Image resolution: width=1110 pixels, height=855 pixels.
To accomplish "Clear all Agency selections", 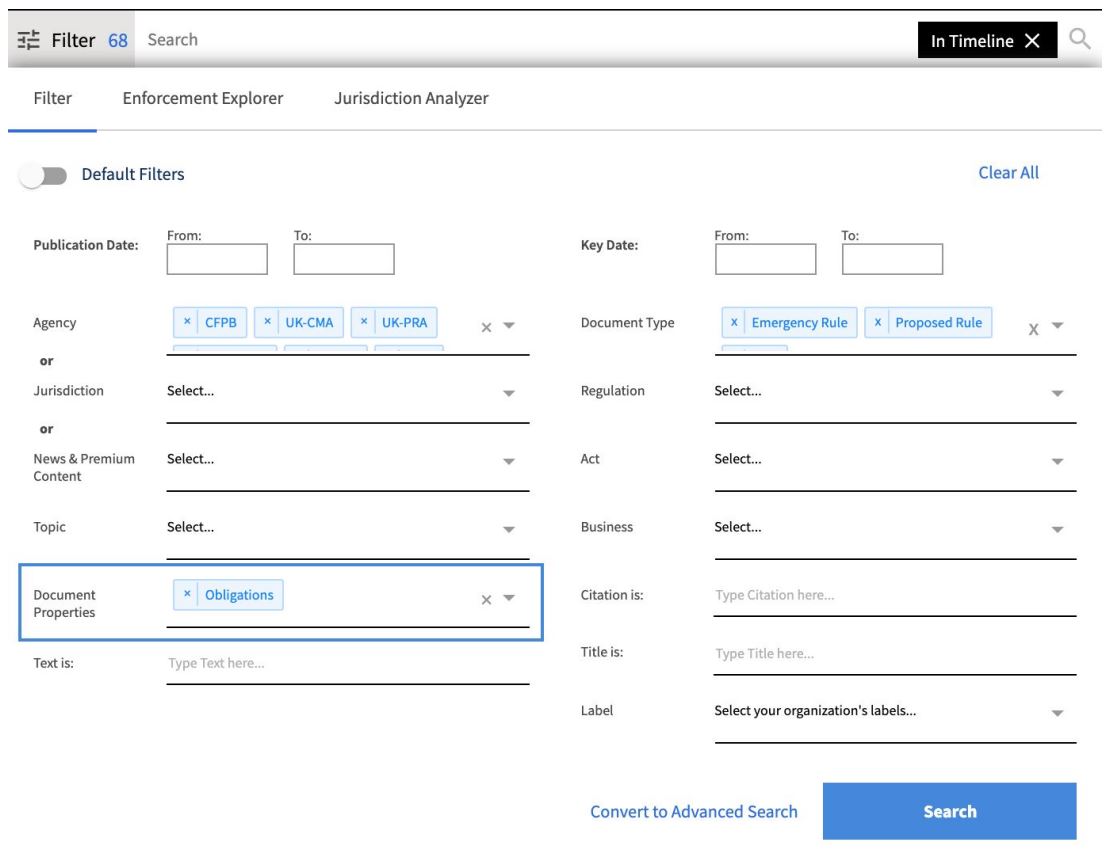I will (486, 327).
